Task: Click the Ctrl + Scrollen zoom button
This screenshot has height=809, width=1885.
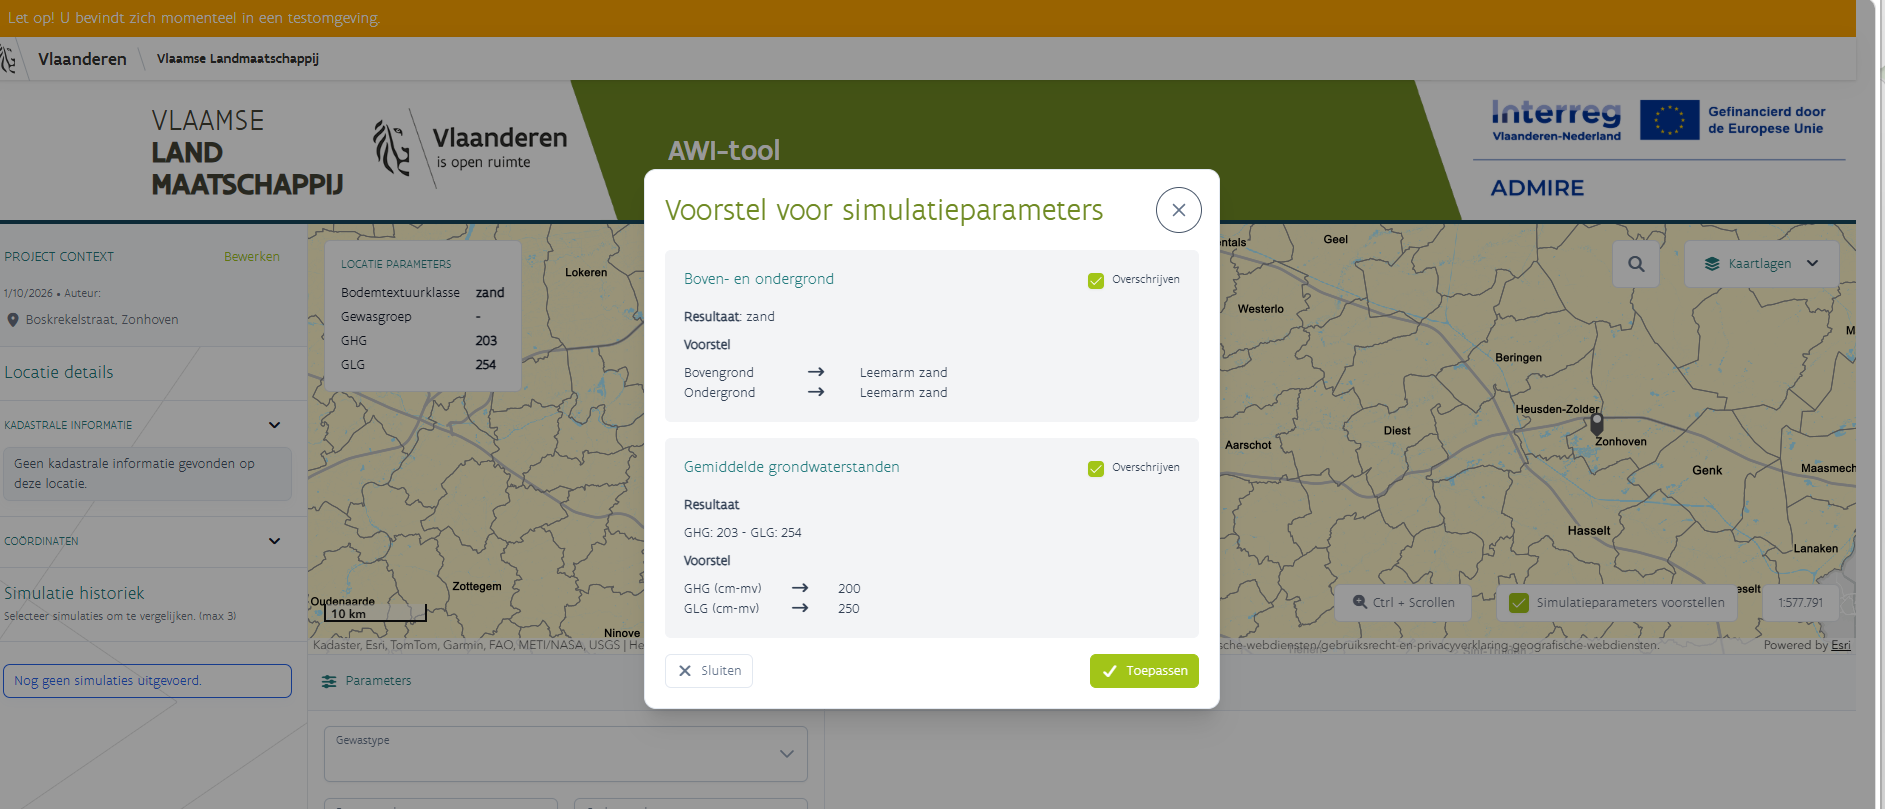Action: [1403, 603]
